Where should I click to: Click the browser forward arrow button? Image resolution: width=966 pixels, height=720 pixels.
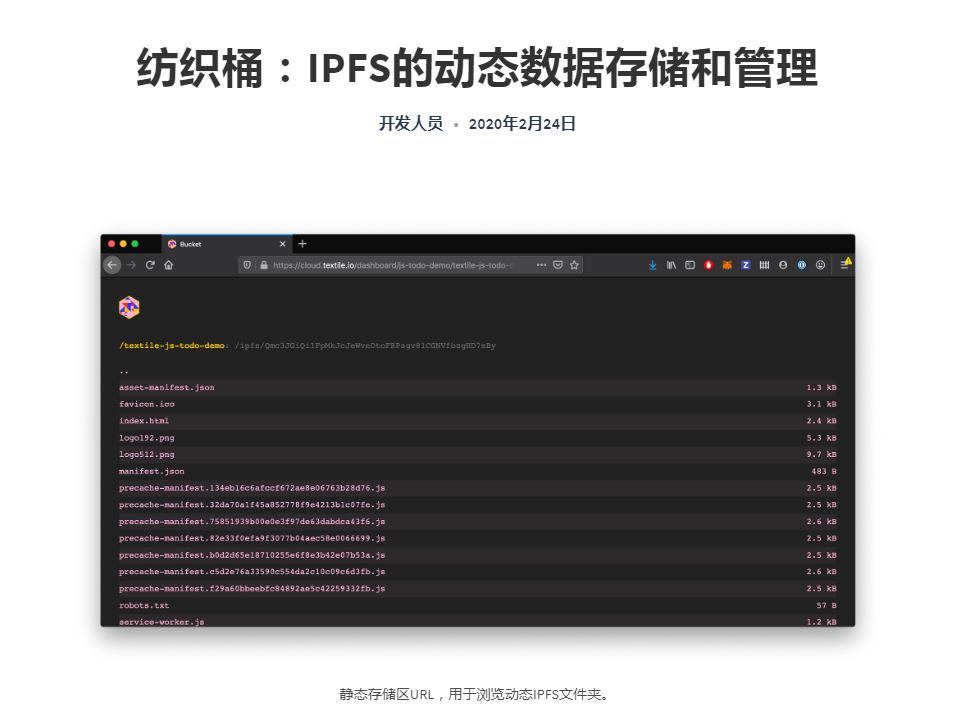131,265
